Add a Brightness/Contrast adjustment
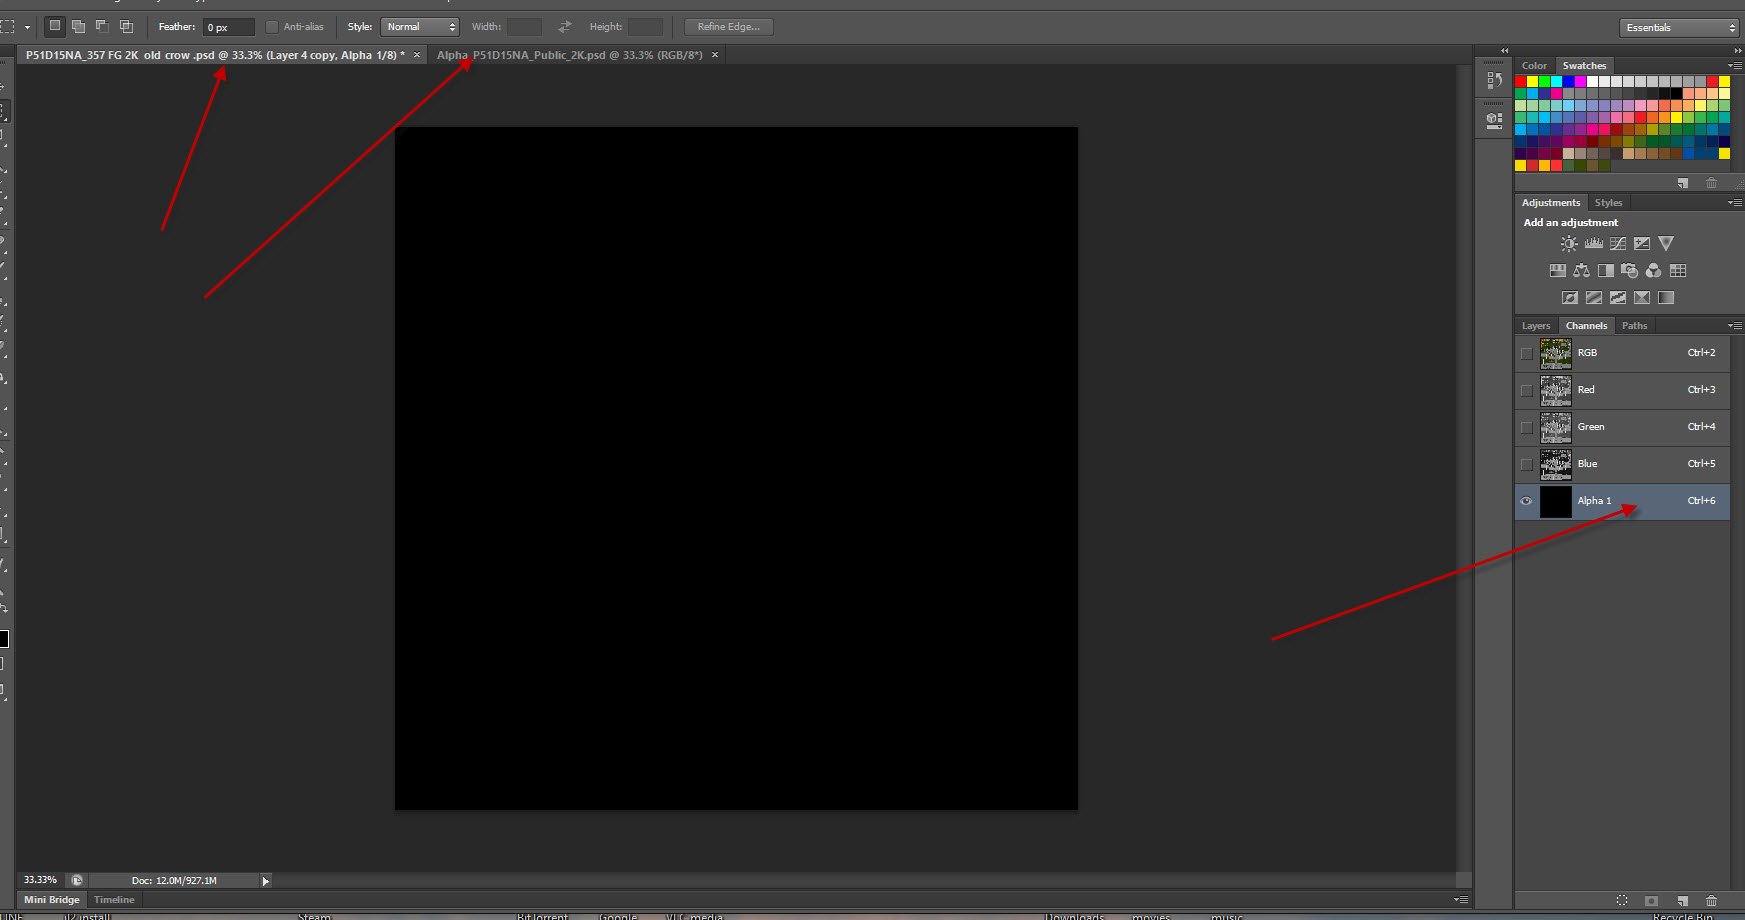Image resolution: width=1745 pixels, height=920 pixels. [x=1569, y=244]
